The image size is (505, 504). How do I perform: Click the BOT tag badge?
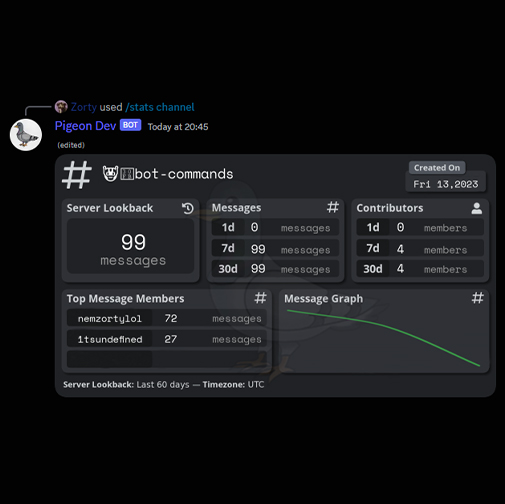tap(130, 125)
